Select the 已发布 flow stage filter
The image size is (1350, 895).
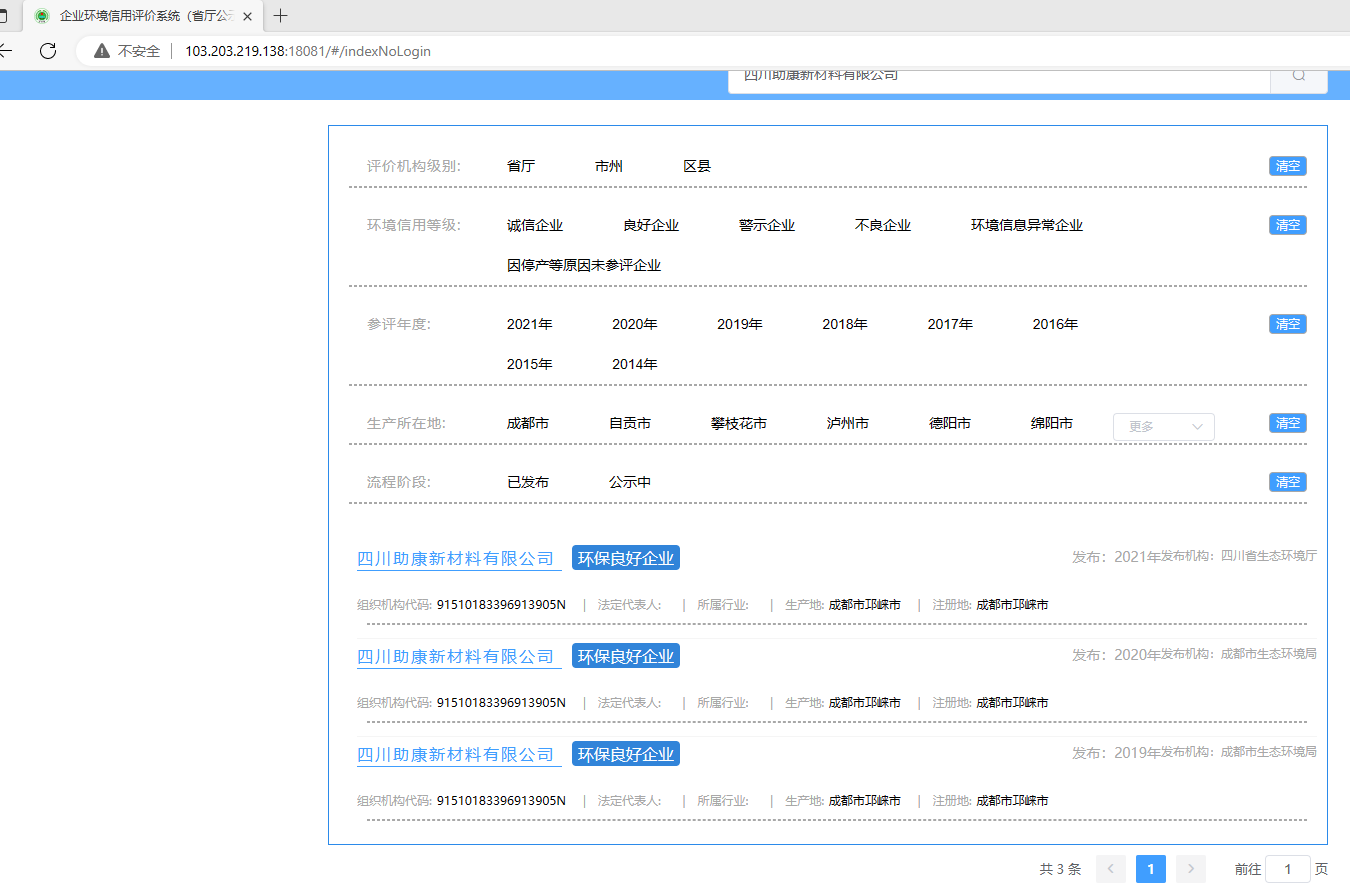527,481
